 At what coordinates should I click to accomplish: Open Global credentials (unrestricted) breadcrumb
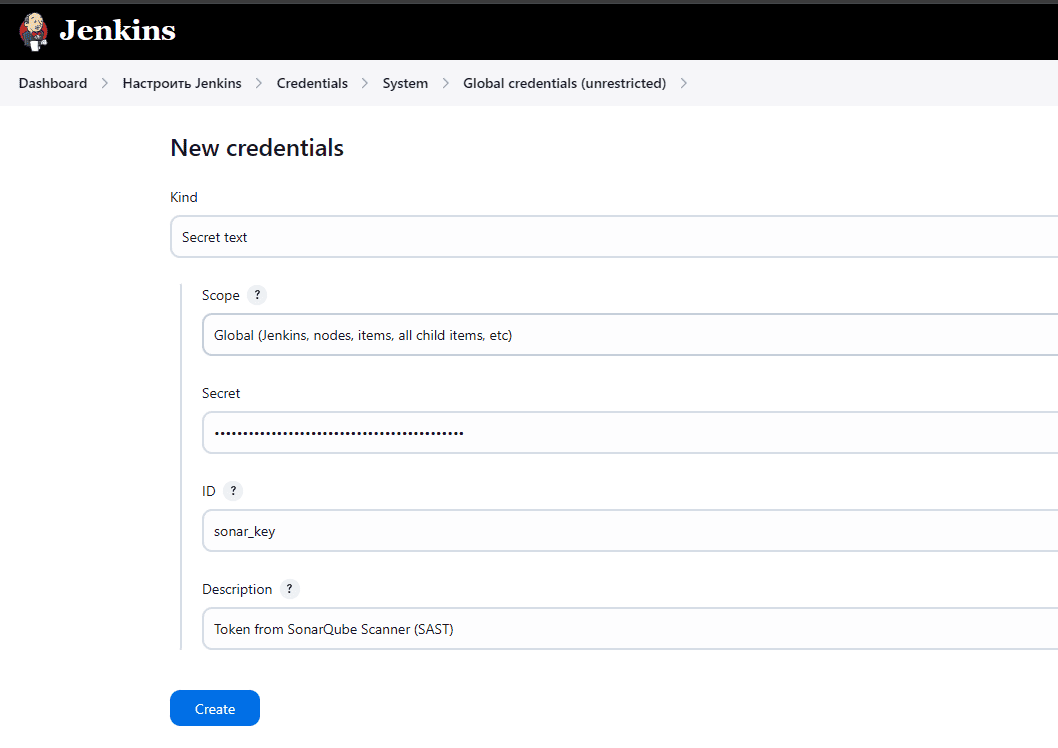564,84
